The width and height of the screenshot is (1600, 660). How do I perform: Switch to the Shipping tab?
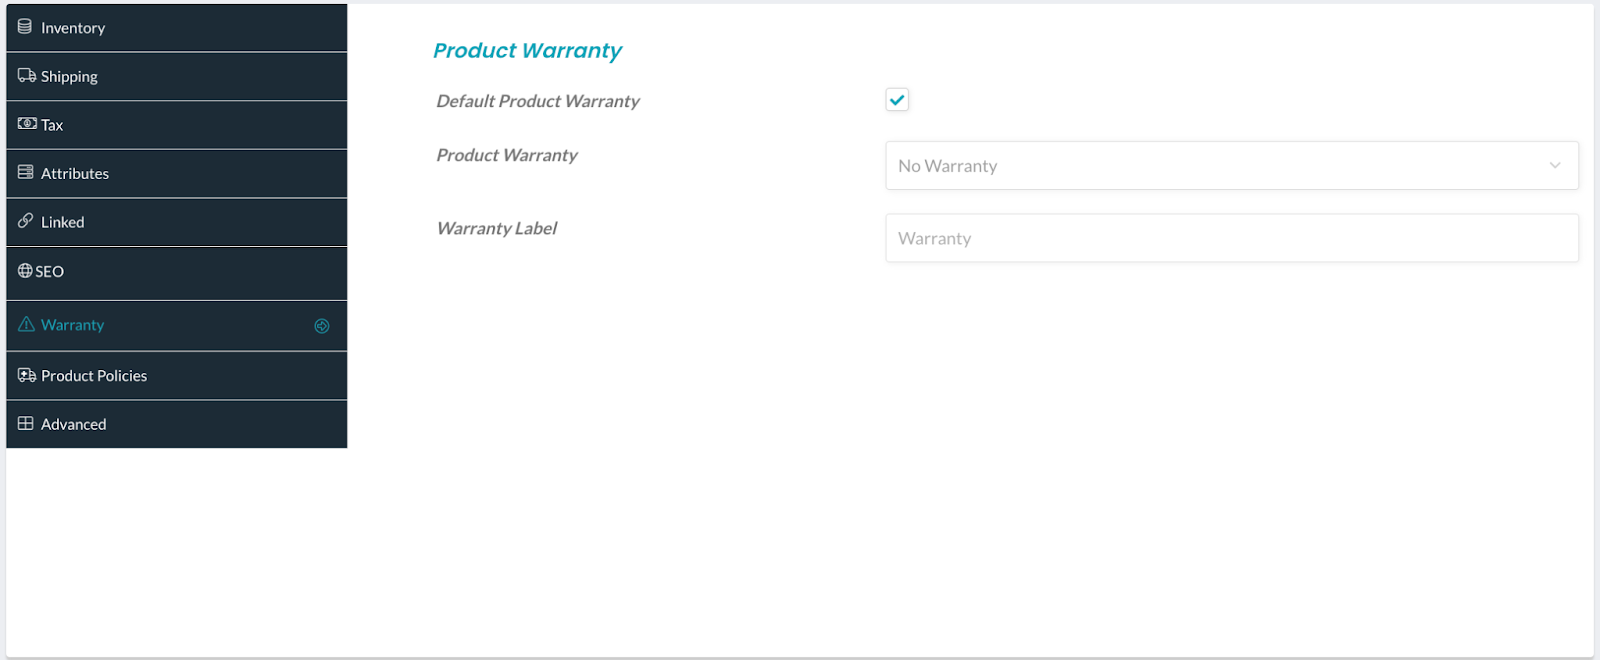pos(177,76)
